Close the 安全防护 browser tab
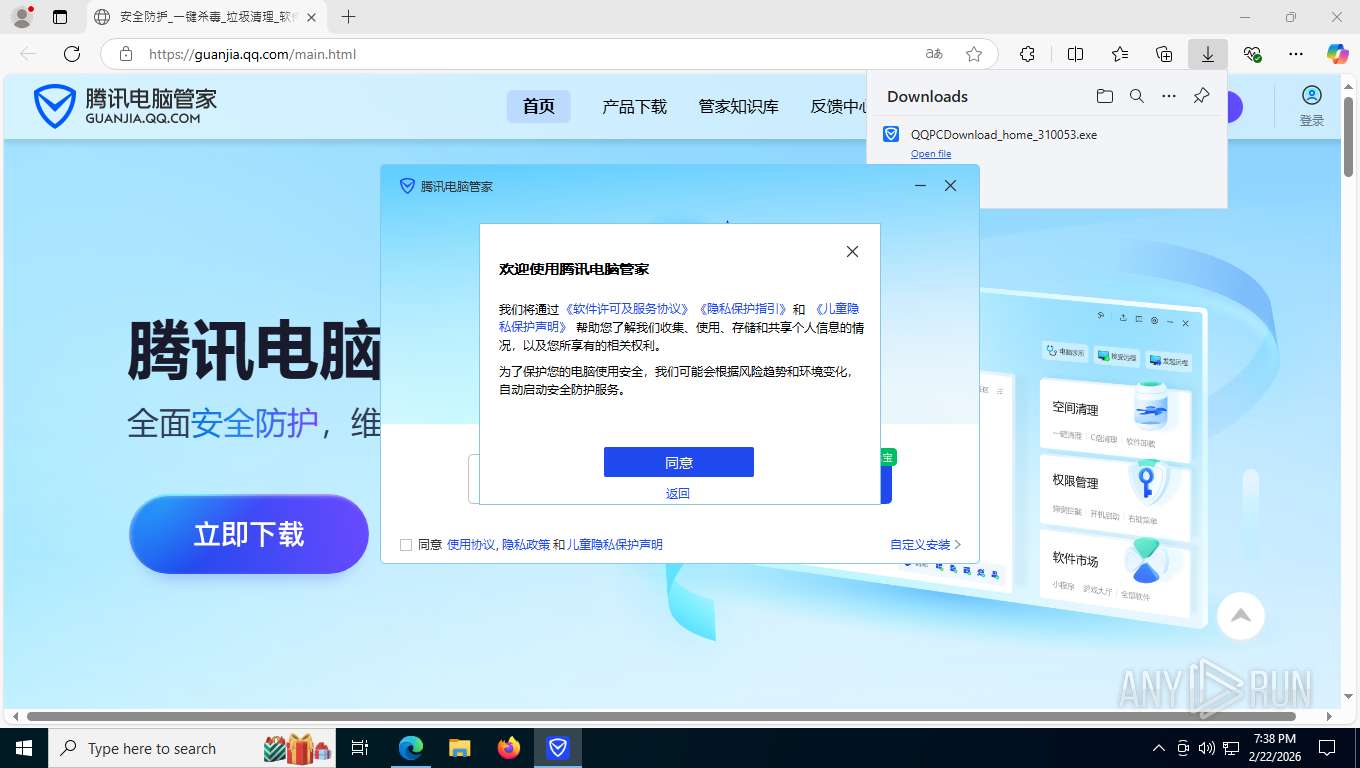The height and width of the screenshot is (768, 1360). click(x=311, y=17)
